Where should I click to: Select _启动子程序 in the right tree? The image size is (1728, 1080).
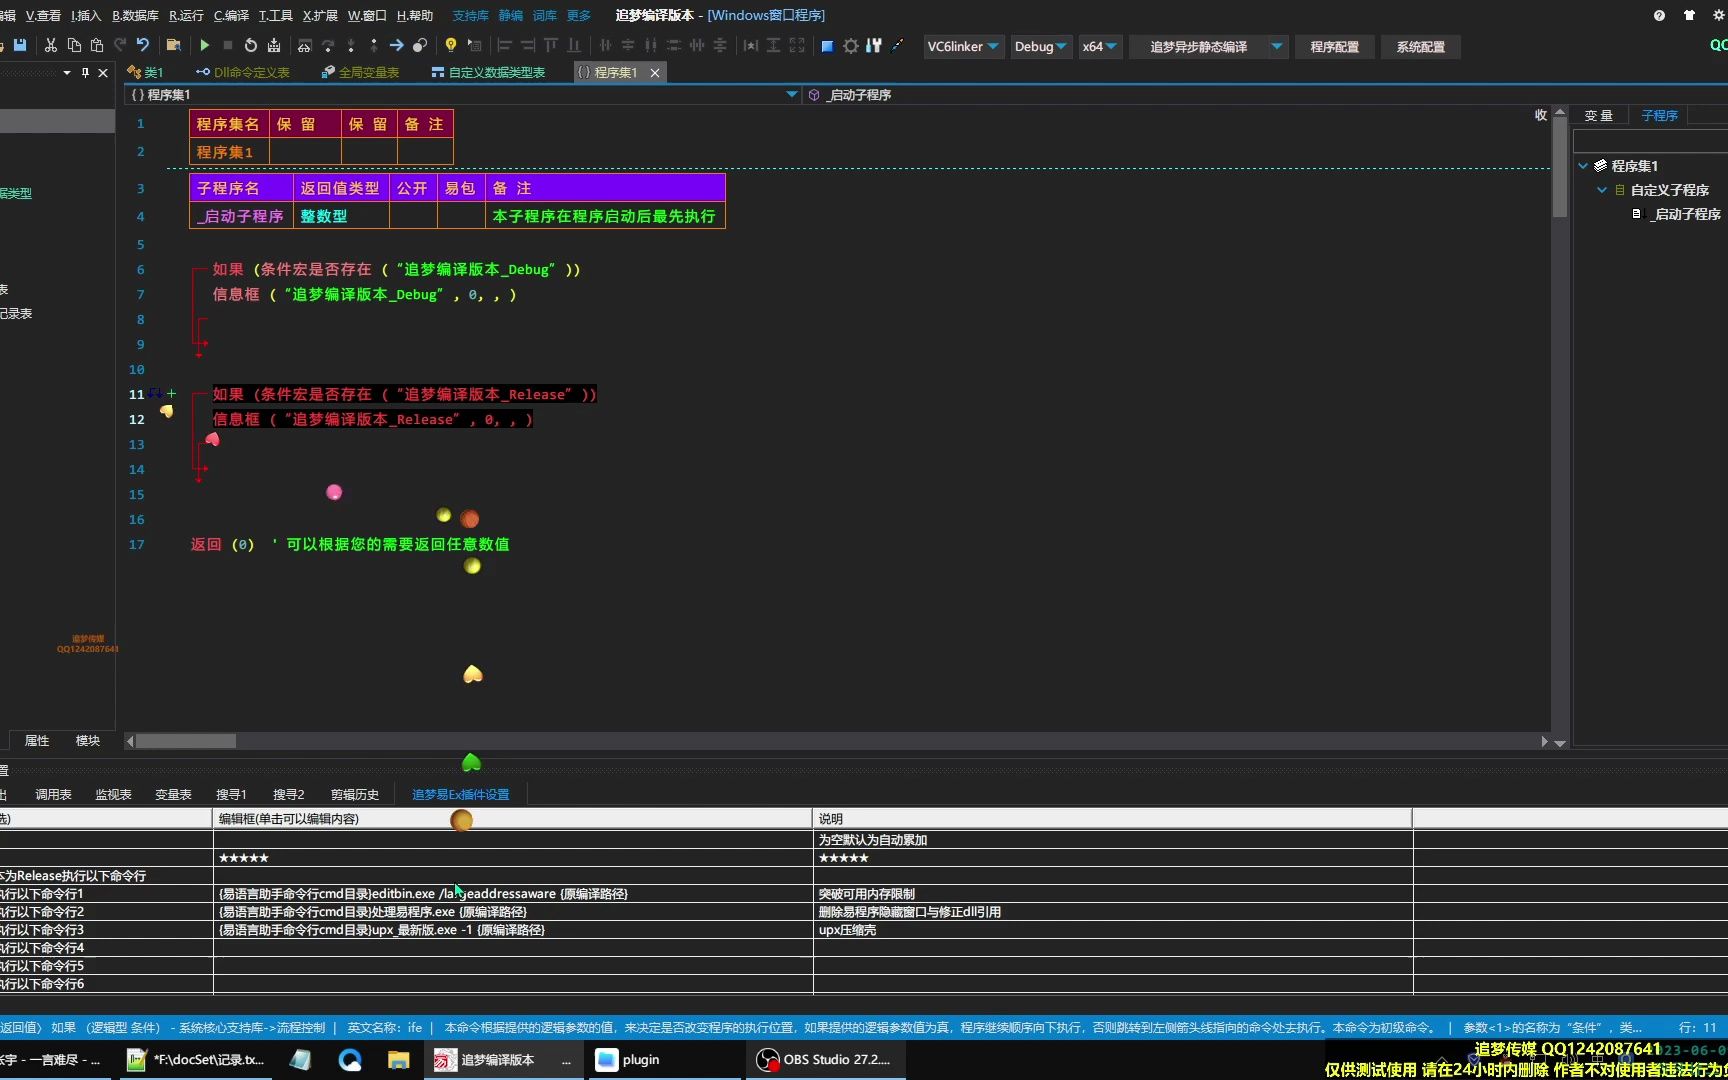[x=1686, y=214]
